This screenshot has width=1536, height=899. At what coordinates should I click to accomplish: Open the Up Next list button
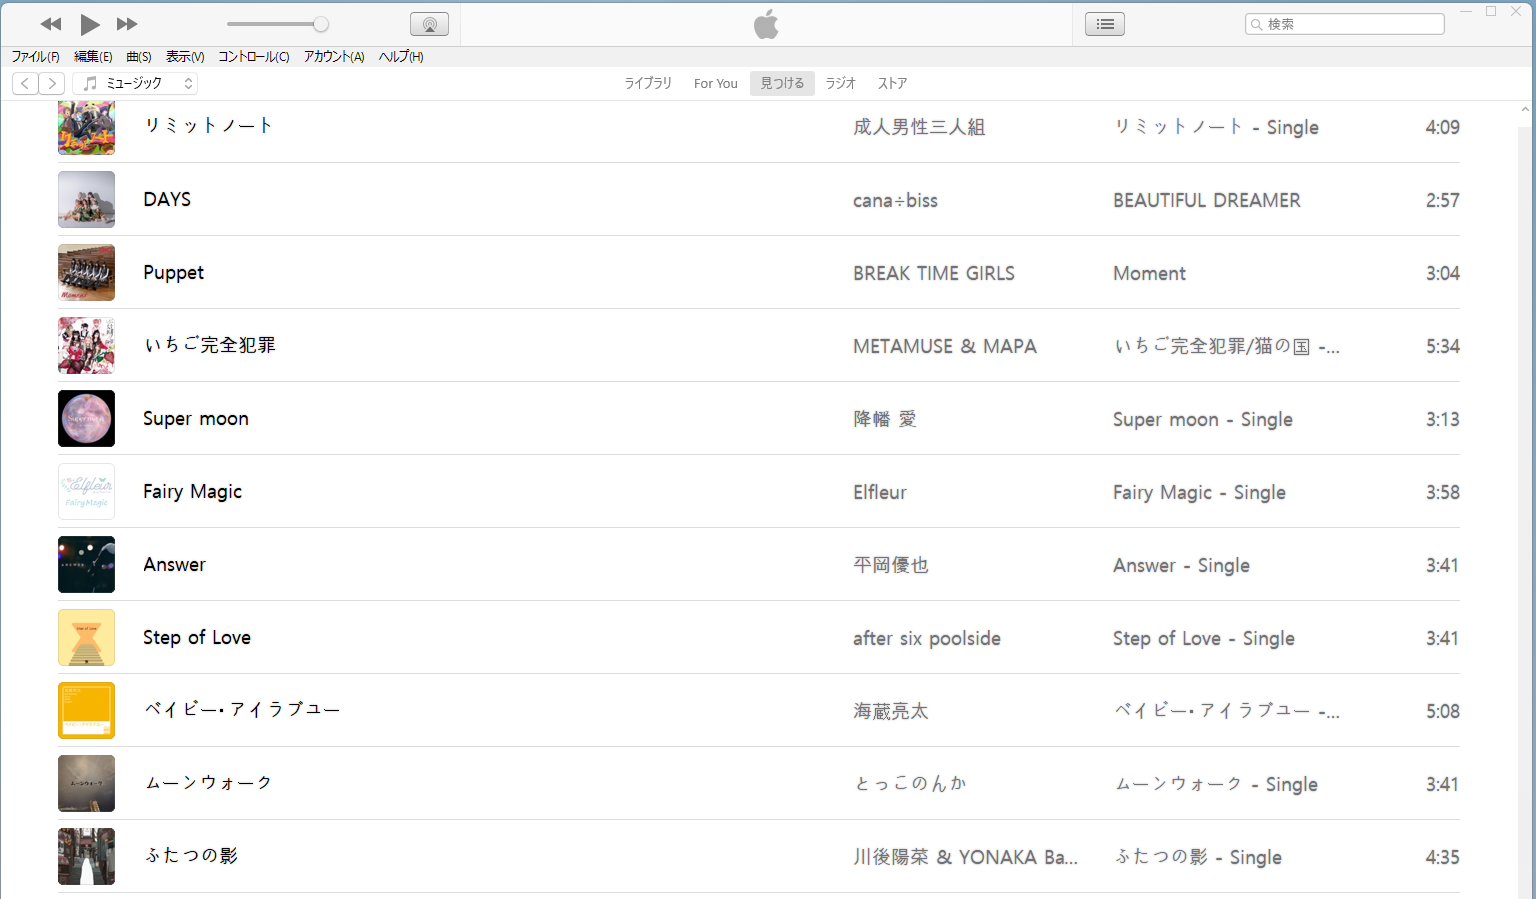pos(1105,24)
